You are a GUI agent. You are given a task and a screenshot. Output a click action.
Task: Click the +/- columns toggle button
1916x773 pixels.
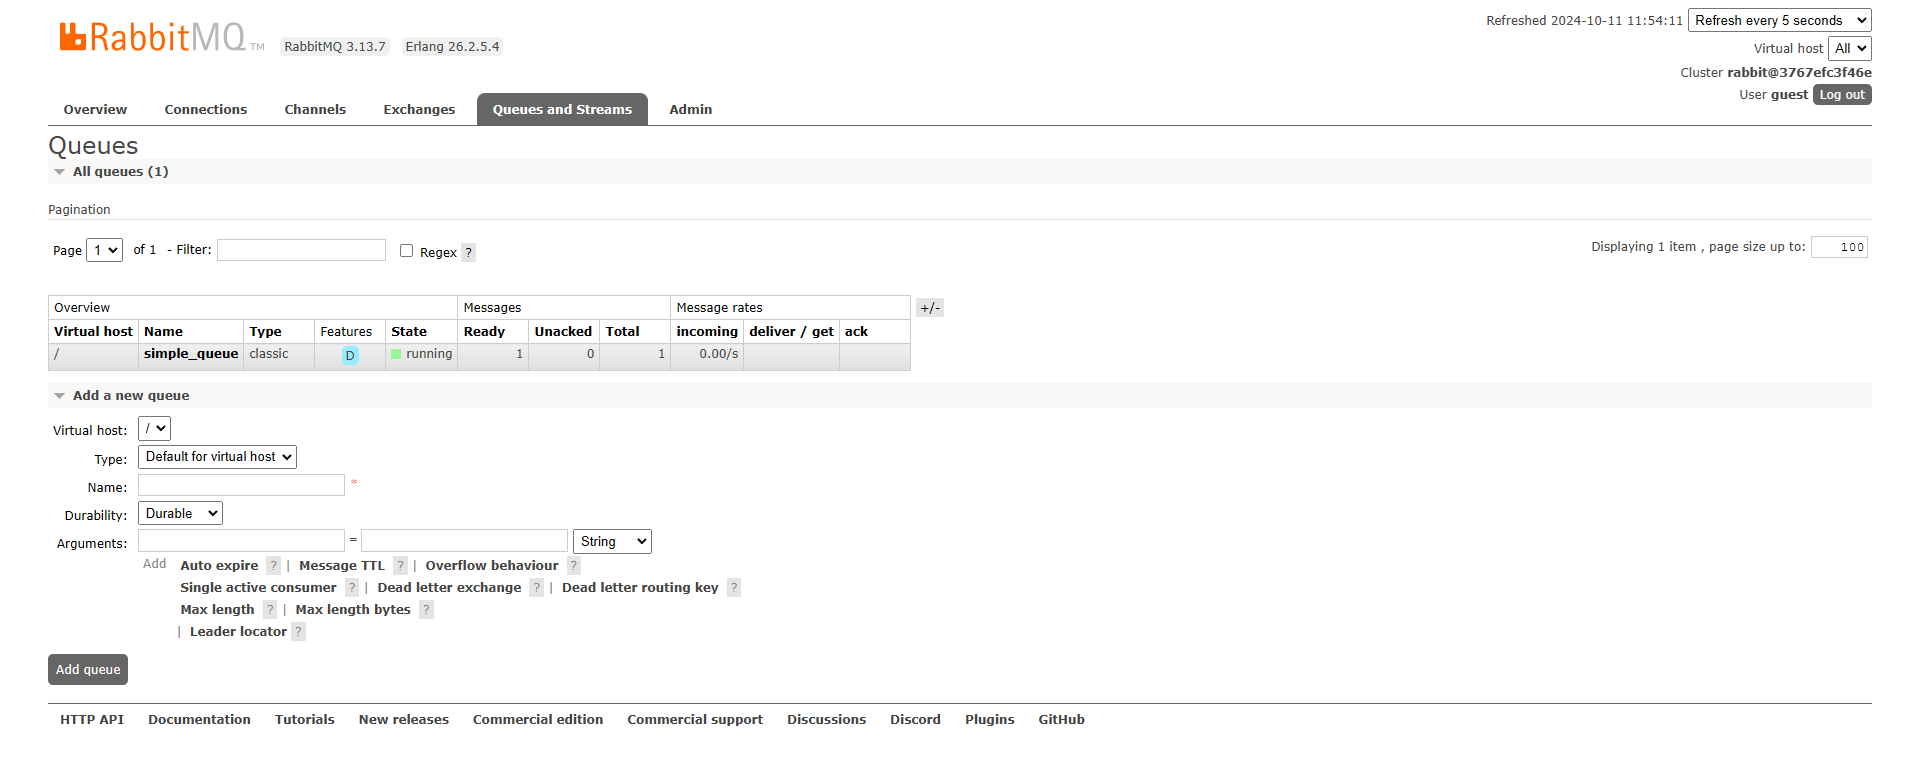930,308
